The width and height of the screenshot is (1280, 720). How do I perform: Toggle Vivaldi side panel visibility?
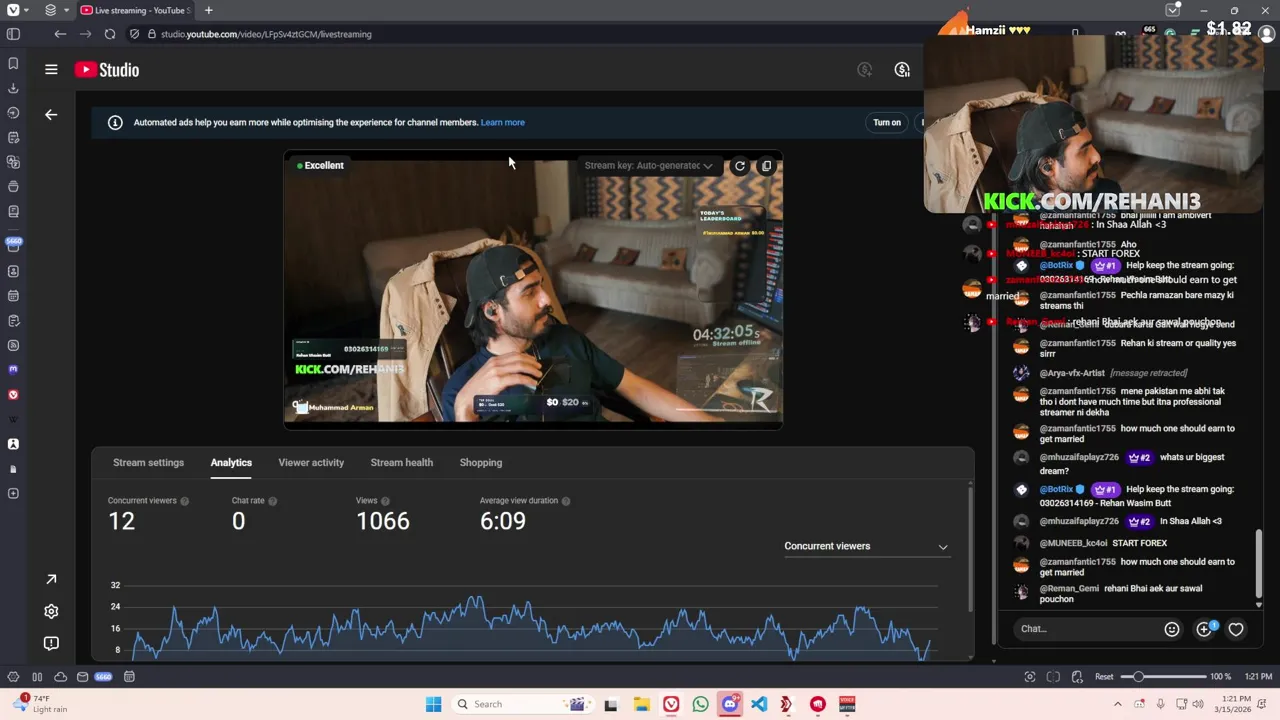[x=13, y=34]
